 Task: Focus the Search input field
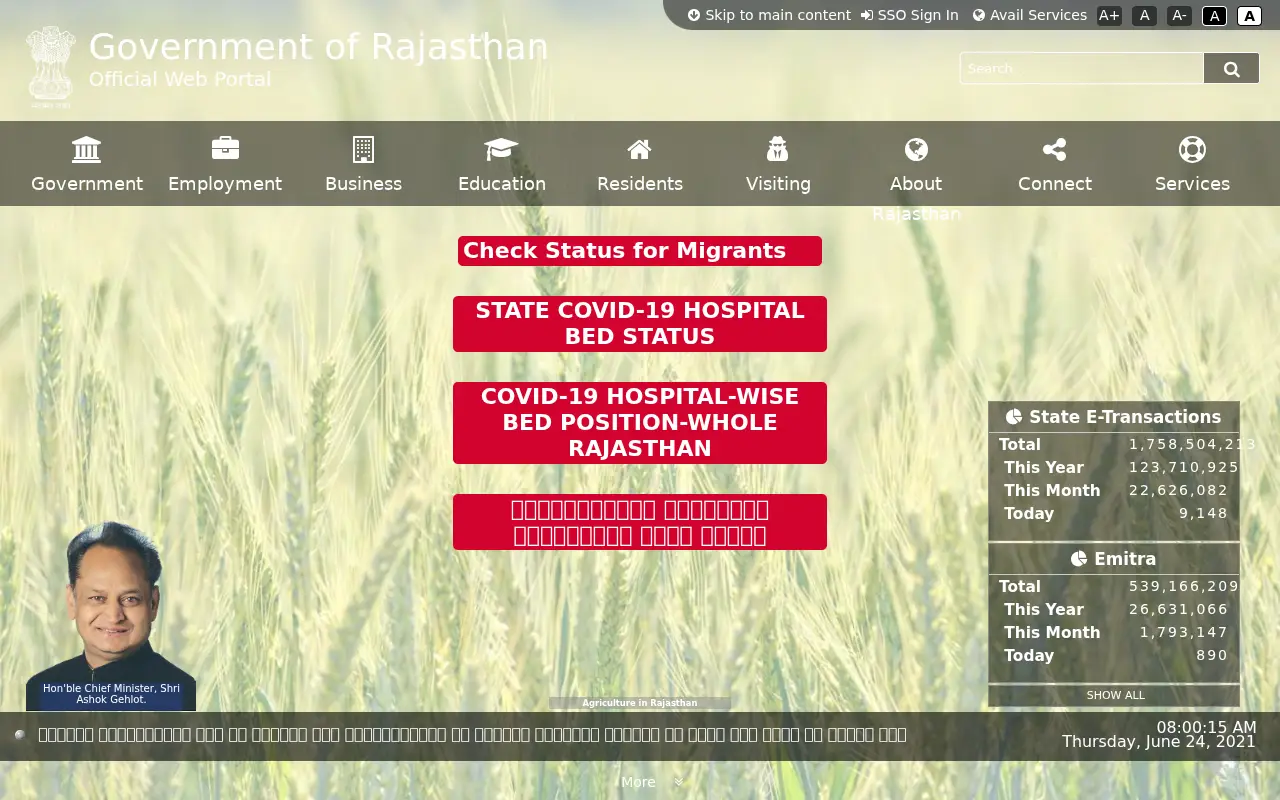point(1082,68)
